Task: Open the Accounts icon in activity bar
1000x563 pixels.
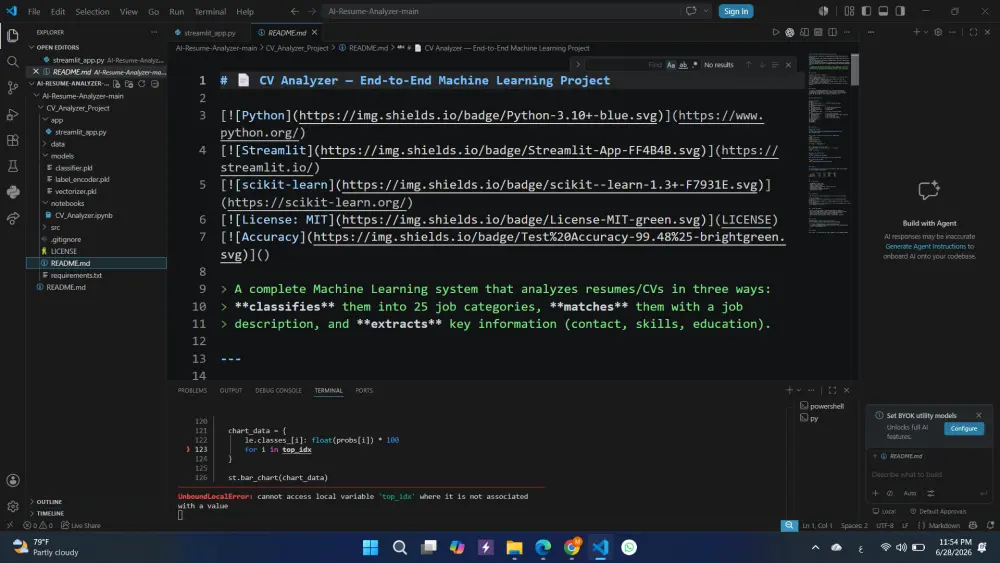Action: [13, 480]
